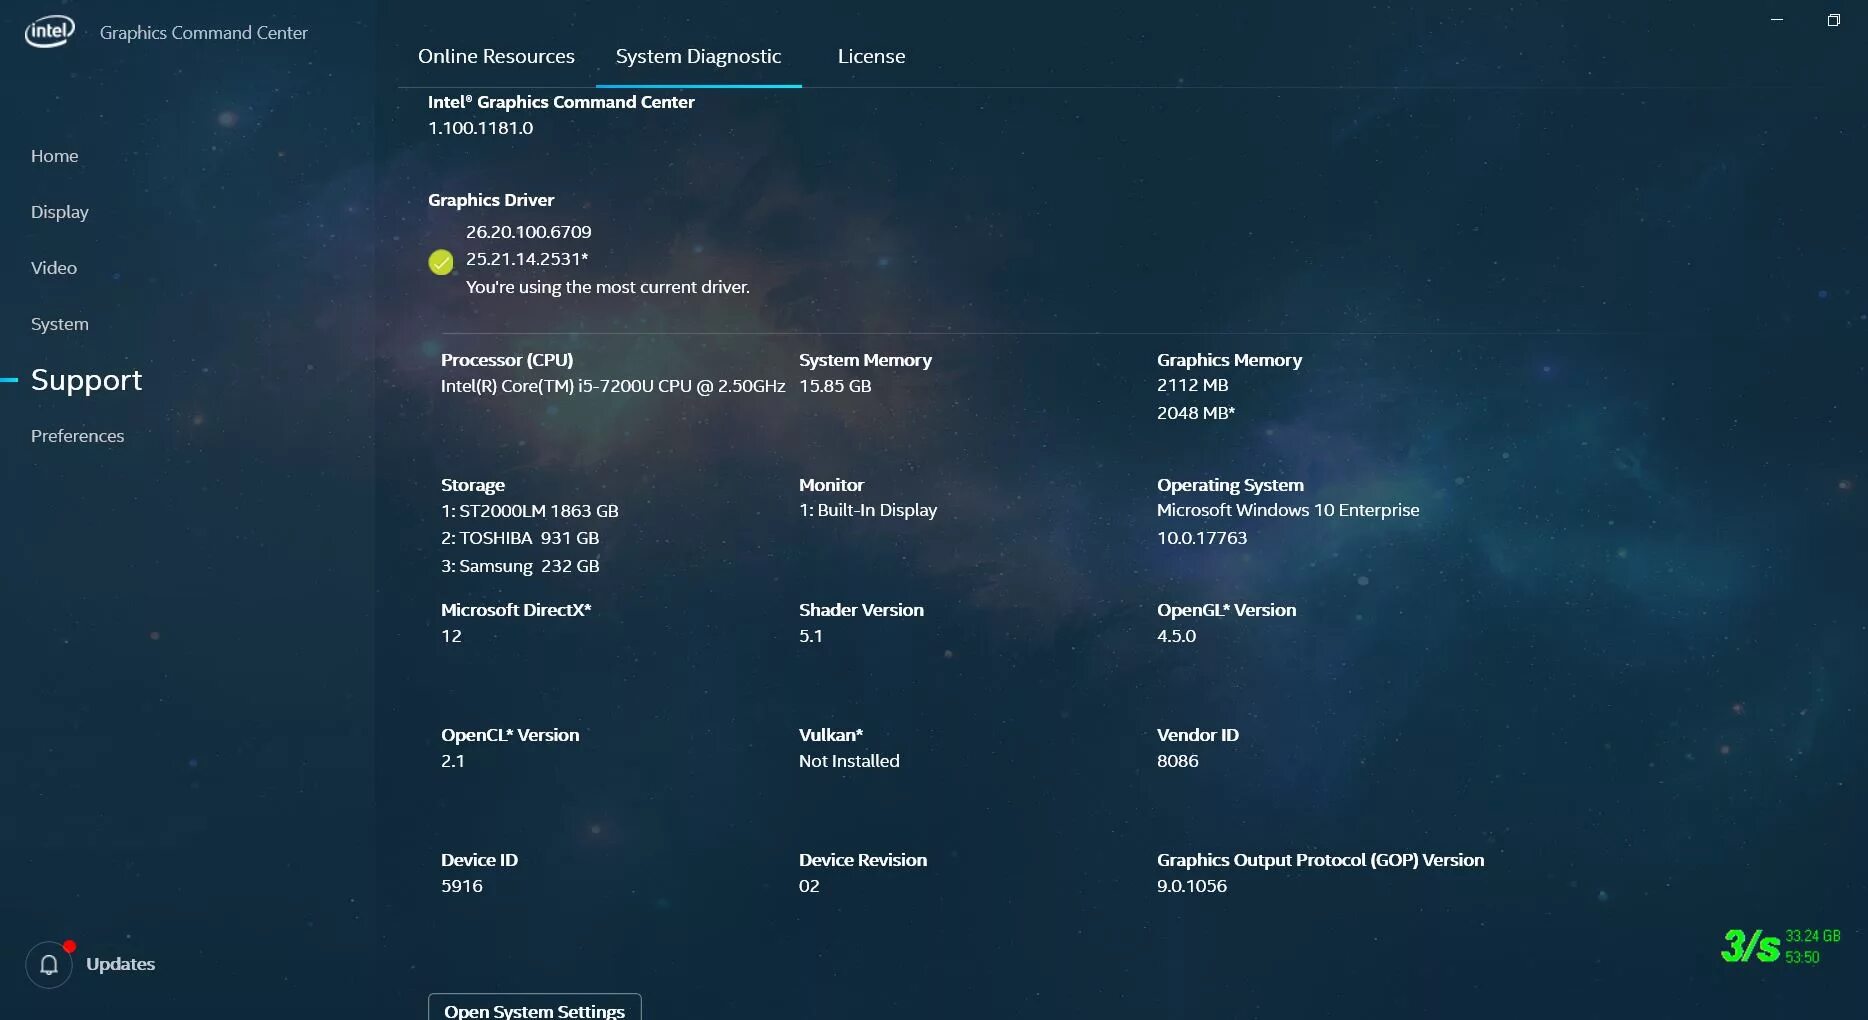1868x1020 pixels.
Task: Minimize the Graphics Command Center window
Action: tap(1777, 20)
